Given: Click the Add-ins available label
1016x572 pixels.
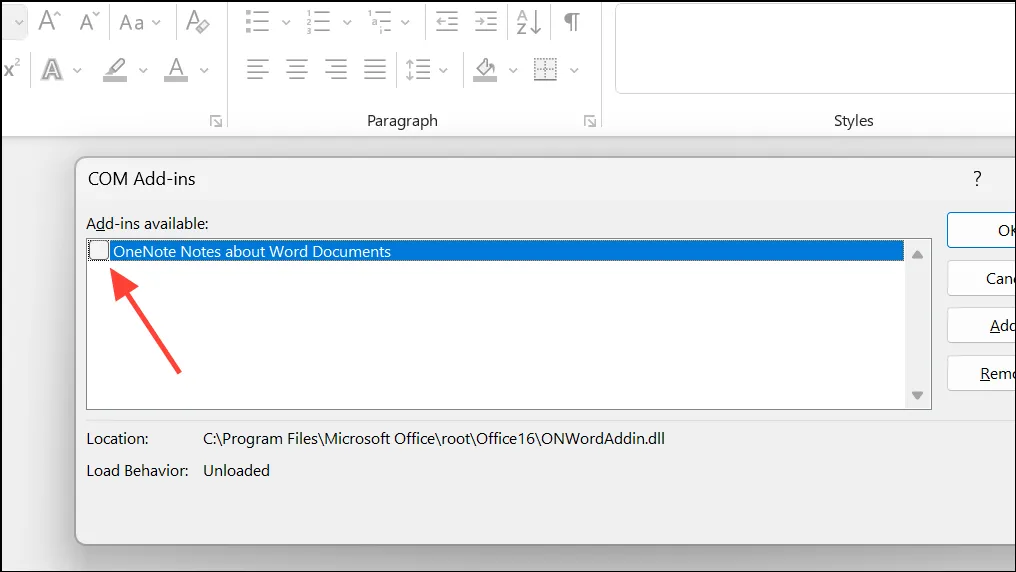Looking at the screenshot, I should pos(148,223).
